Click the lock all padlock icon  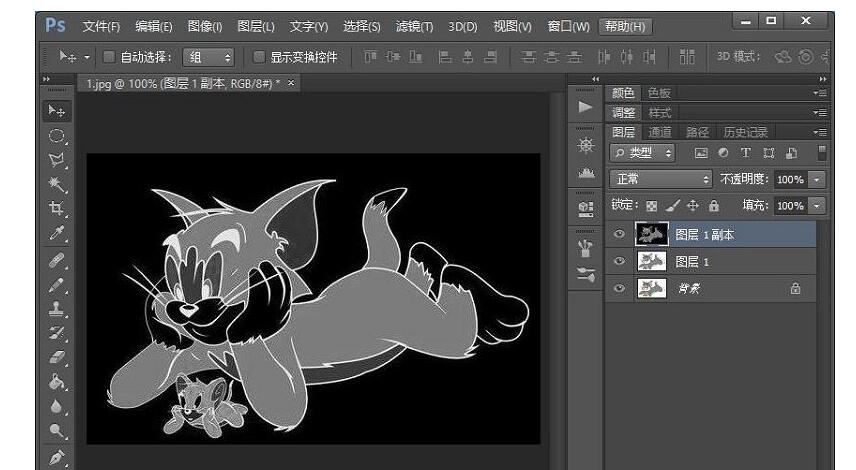[x=714, y=206]
